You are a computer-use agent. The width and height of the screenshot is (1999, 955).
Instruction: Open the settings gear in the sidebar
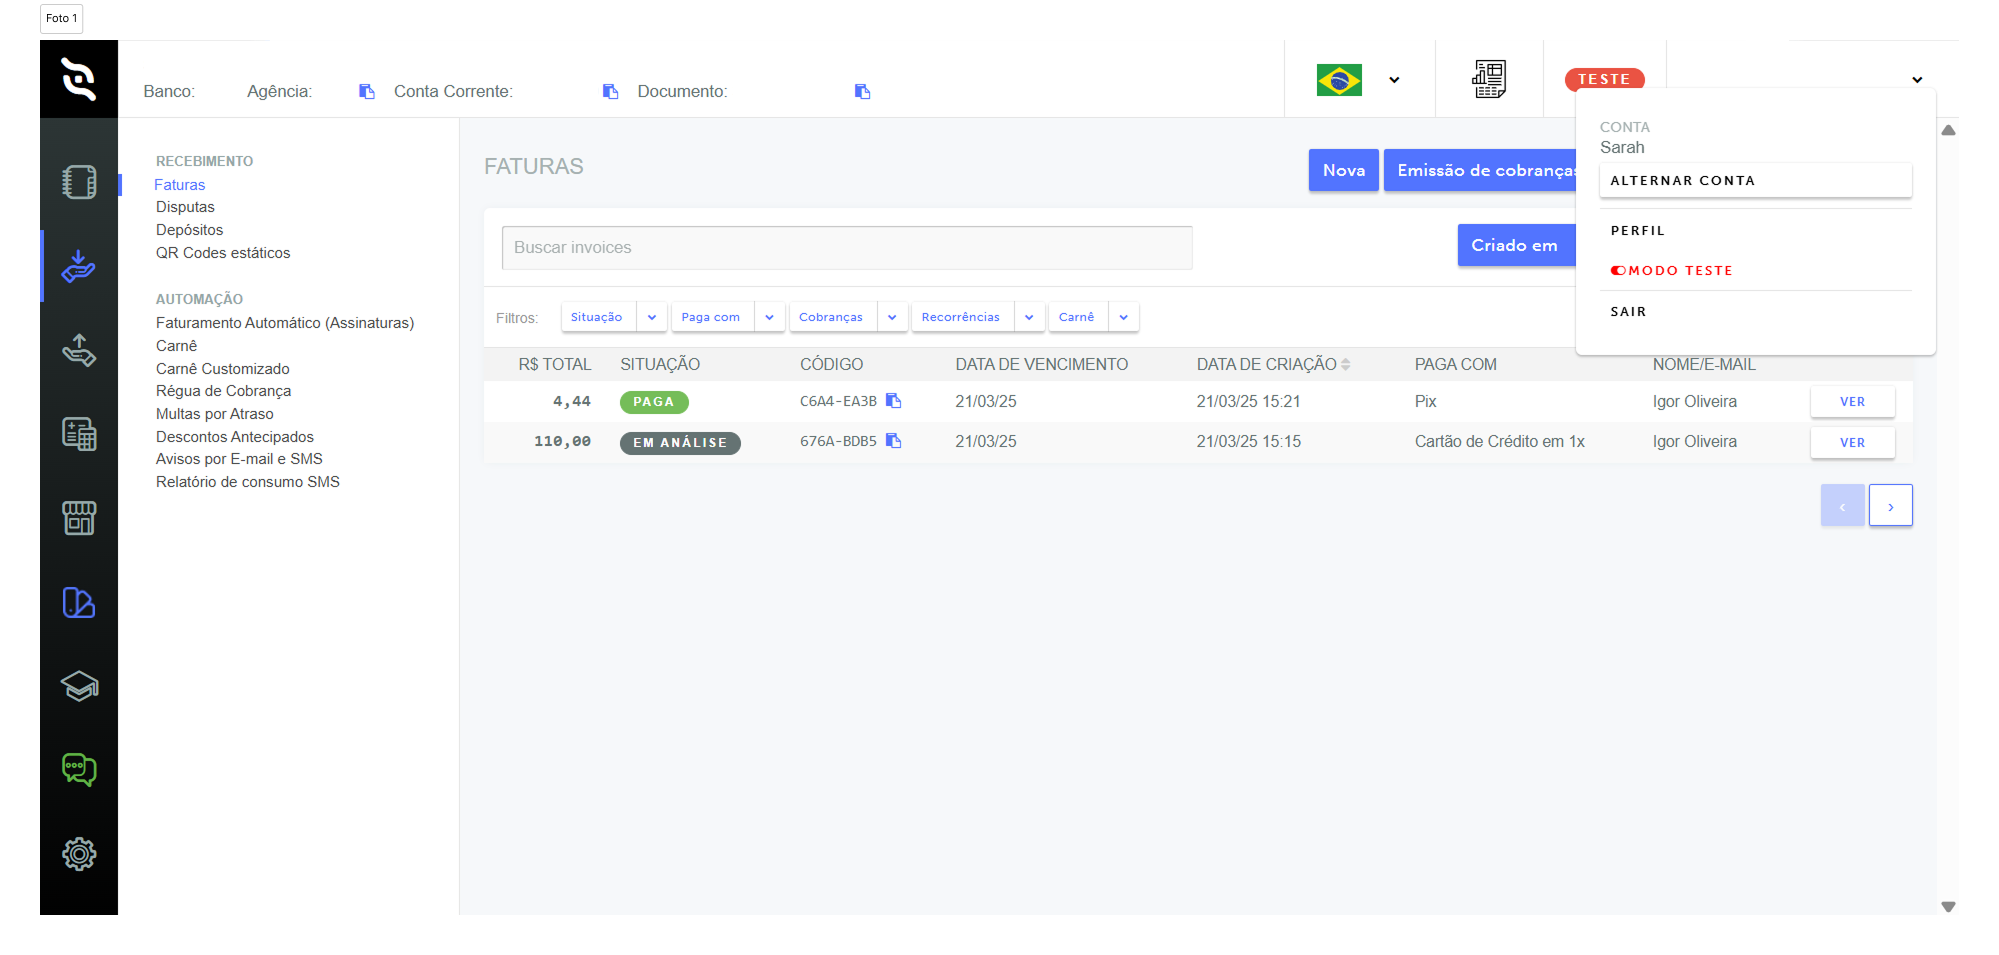pos(79,854)
